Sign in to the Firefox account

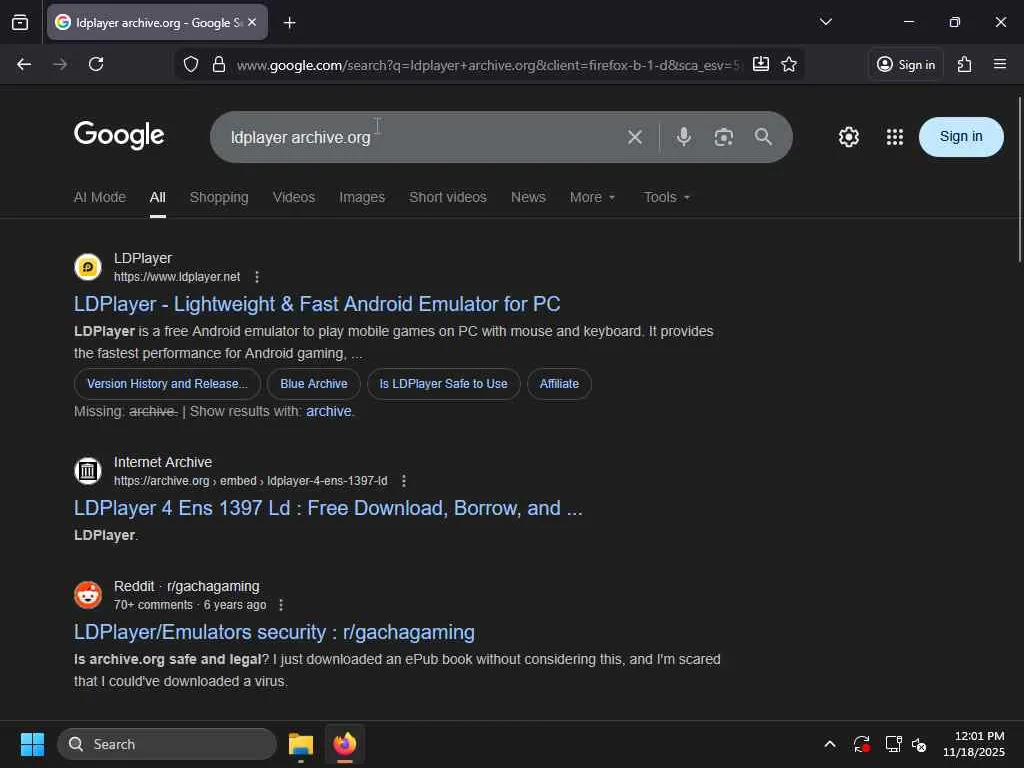pyautogui.click(x=906, y=65)
